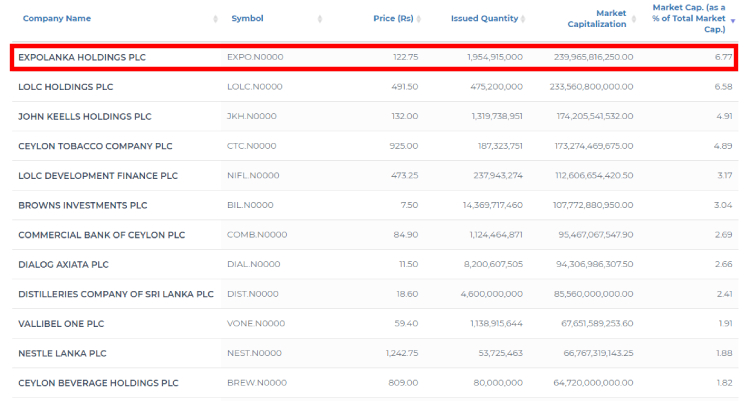Click issued quantity 8,200,607,505
Viewport: 750px width, 401px height.
[494, 265]
